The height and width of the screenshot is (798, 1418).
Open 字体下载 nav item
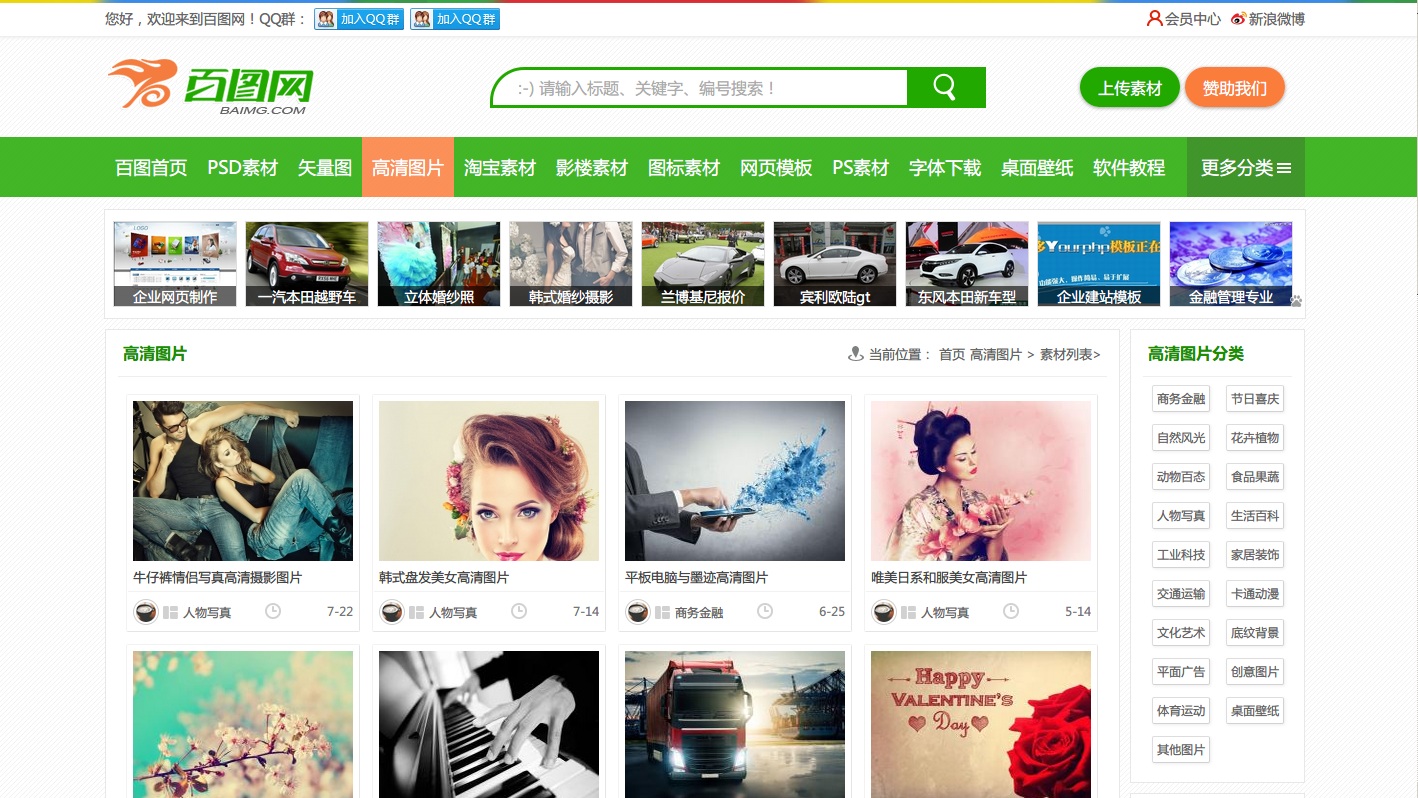(x=945, y=167)
